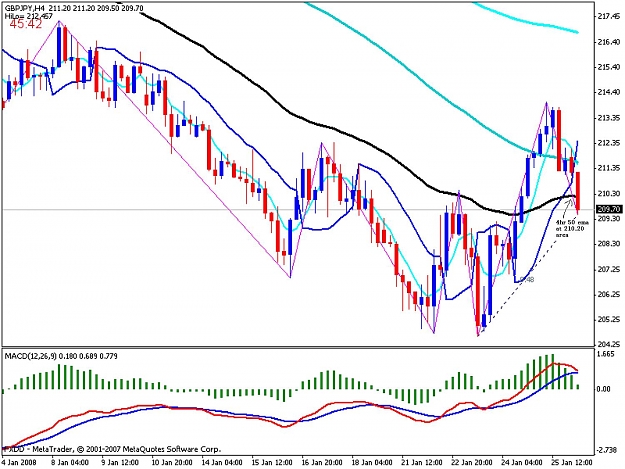
Task: Select the 1.665 MACD scale value
Action: (x=607, y=355)
